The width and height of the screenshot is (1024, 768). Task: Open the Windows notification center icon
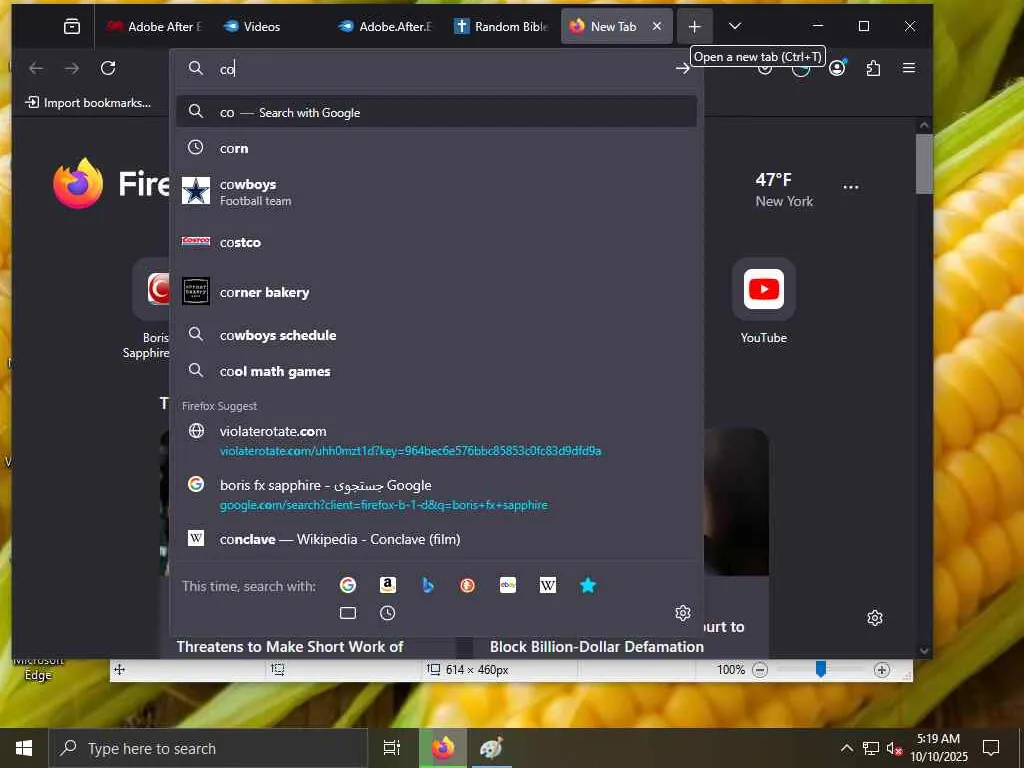pos(991,748)
